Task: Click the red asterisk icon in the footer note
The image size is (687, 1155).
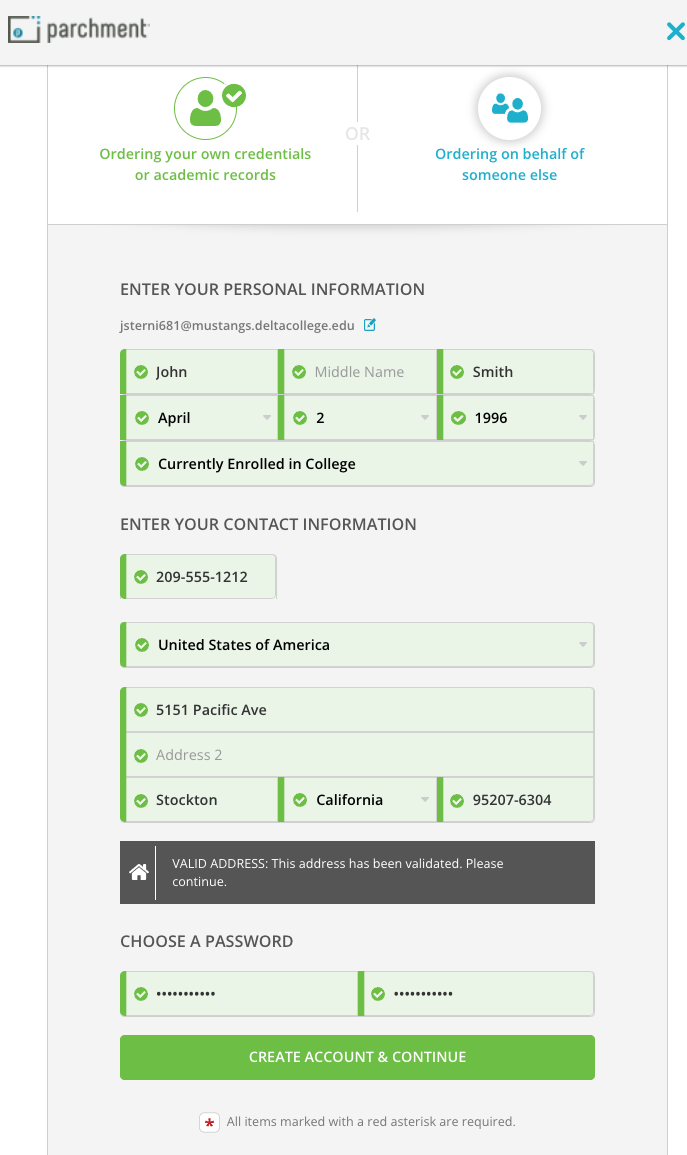Action: [209, 1122]
